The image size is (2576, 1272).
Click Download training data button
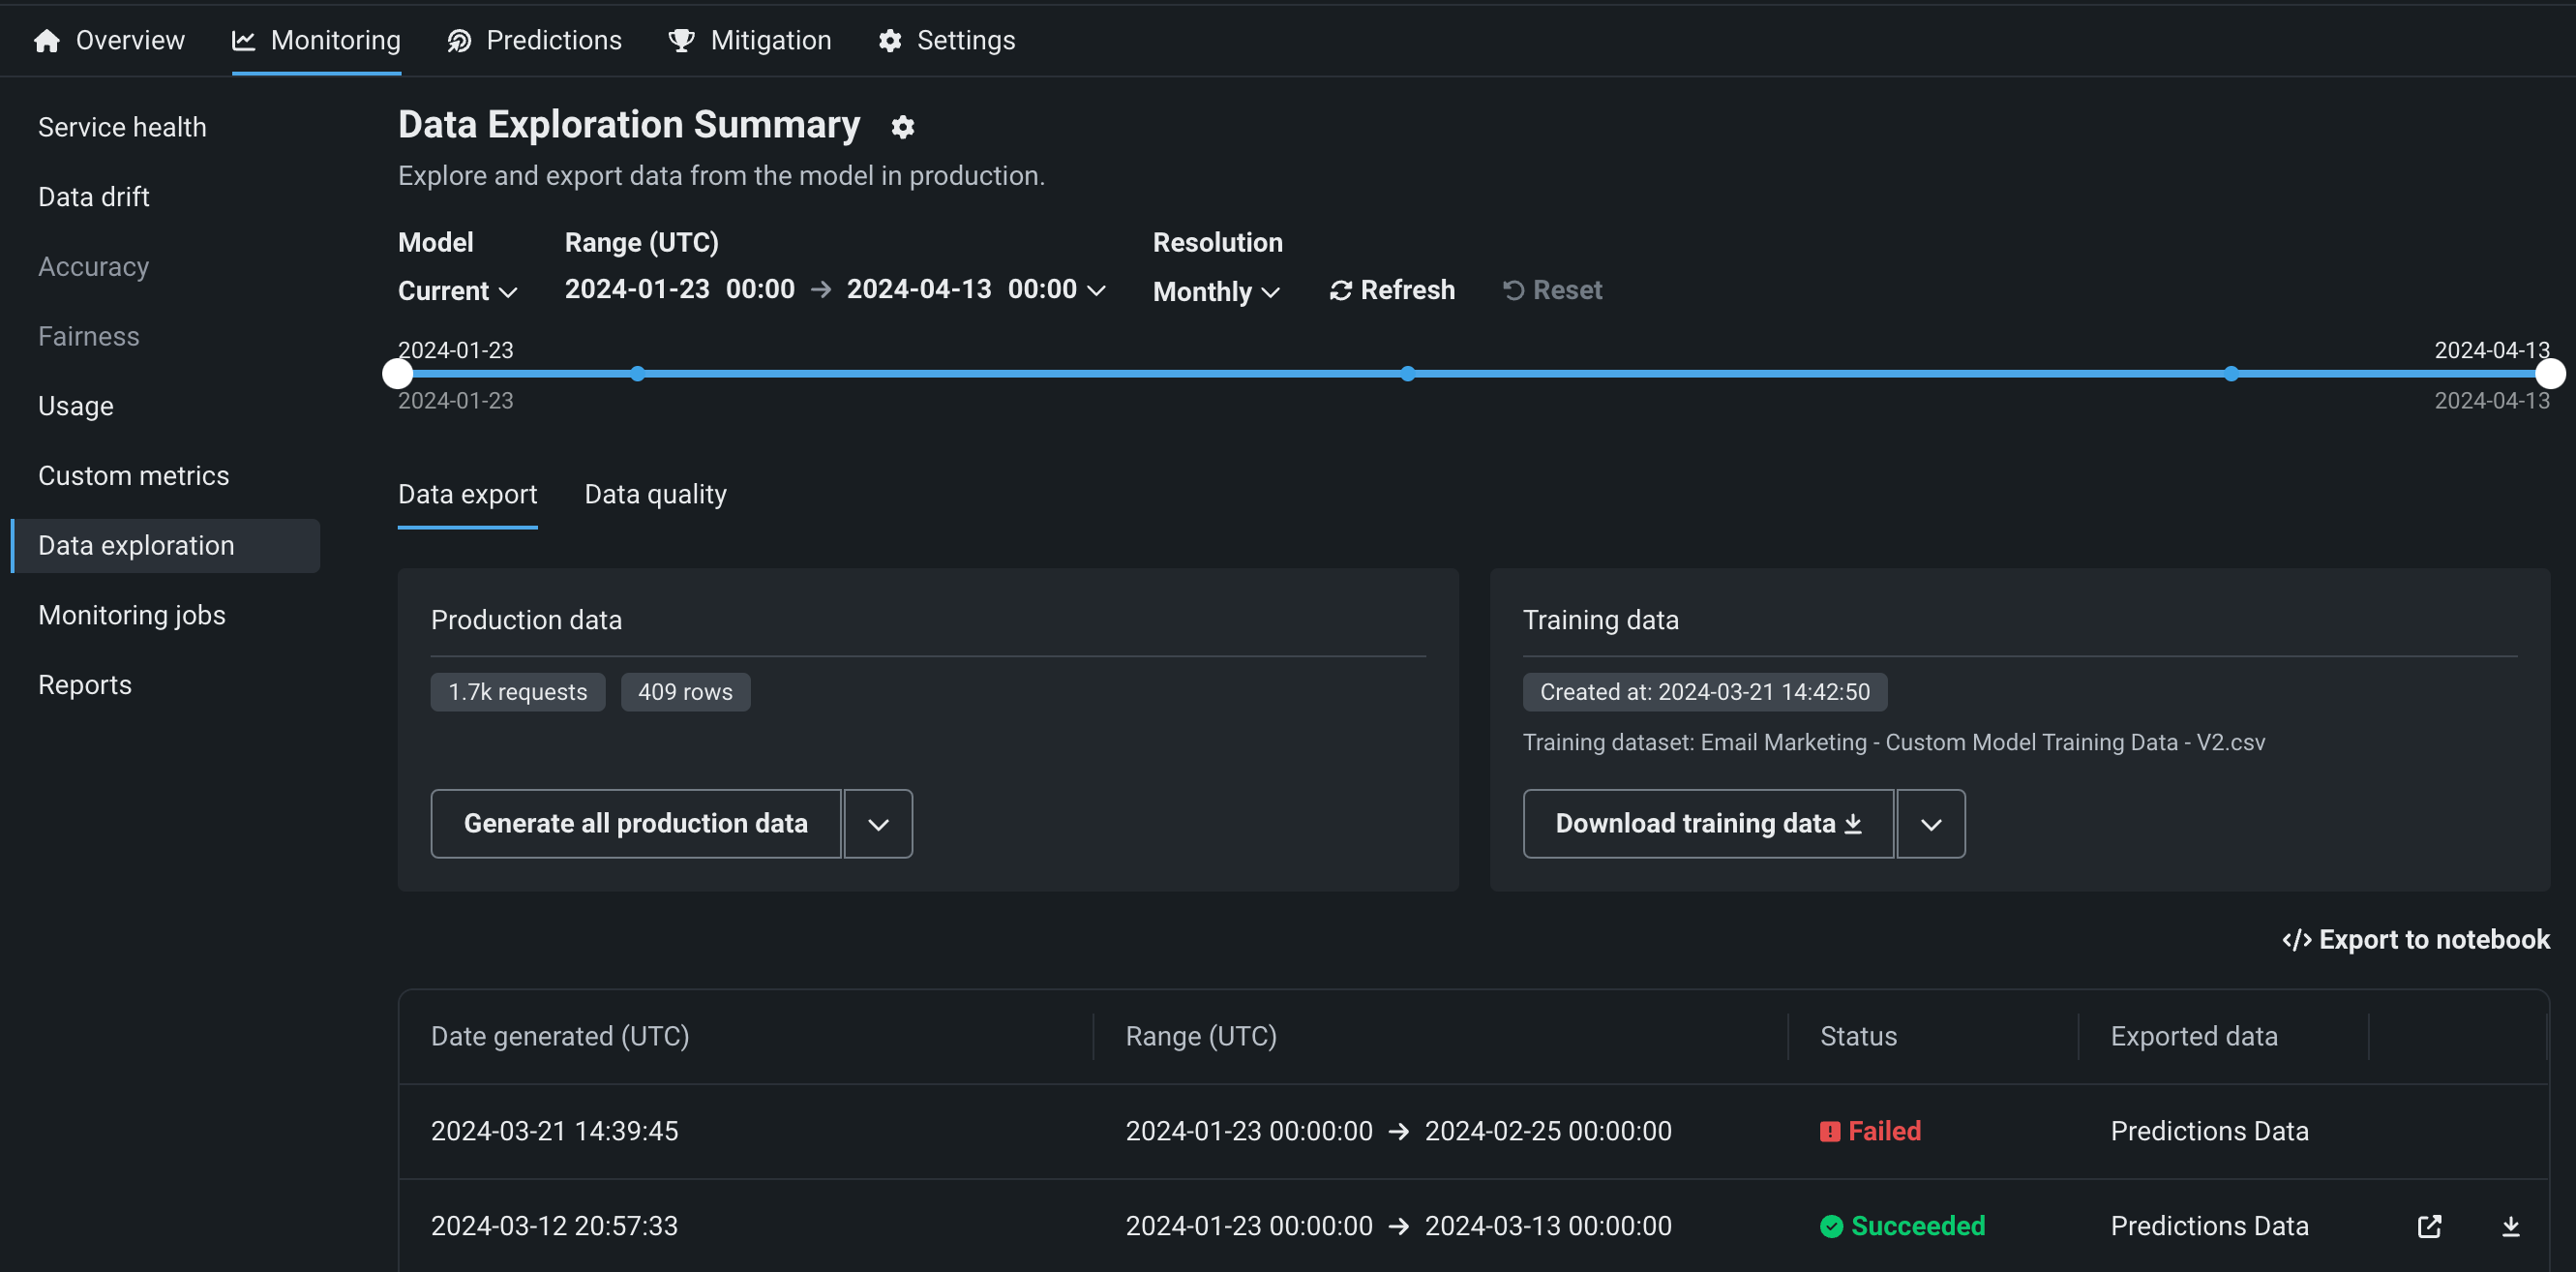pyautogui.click(x=1707, y=824)
